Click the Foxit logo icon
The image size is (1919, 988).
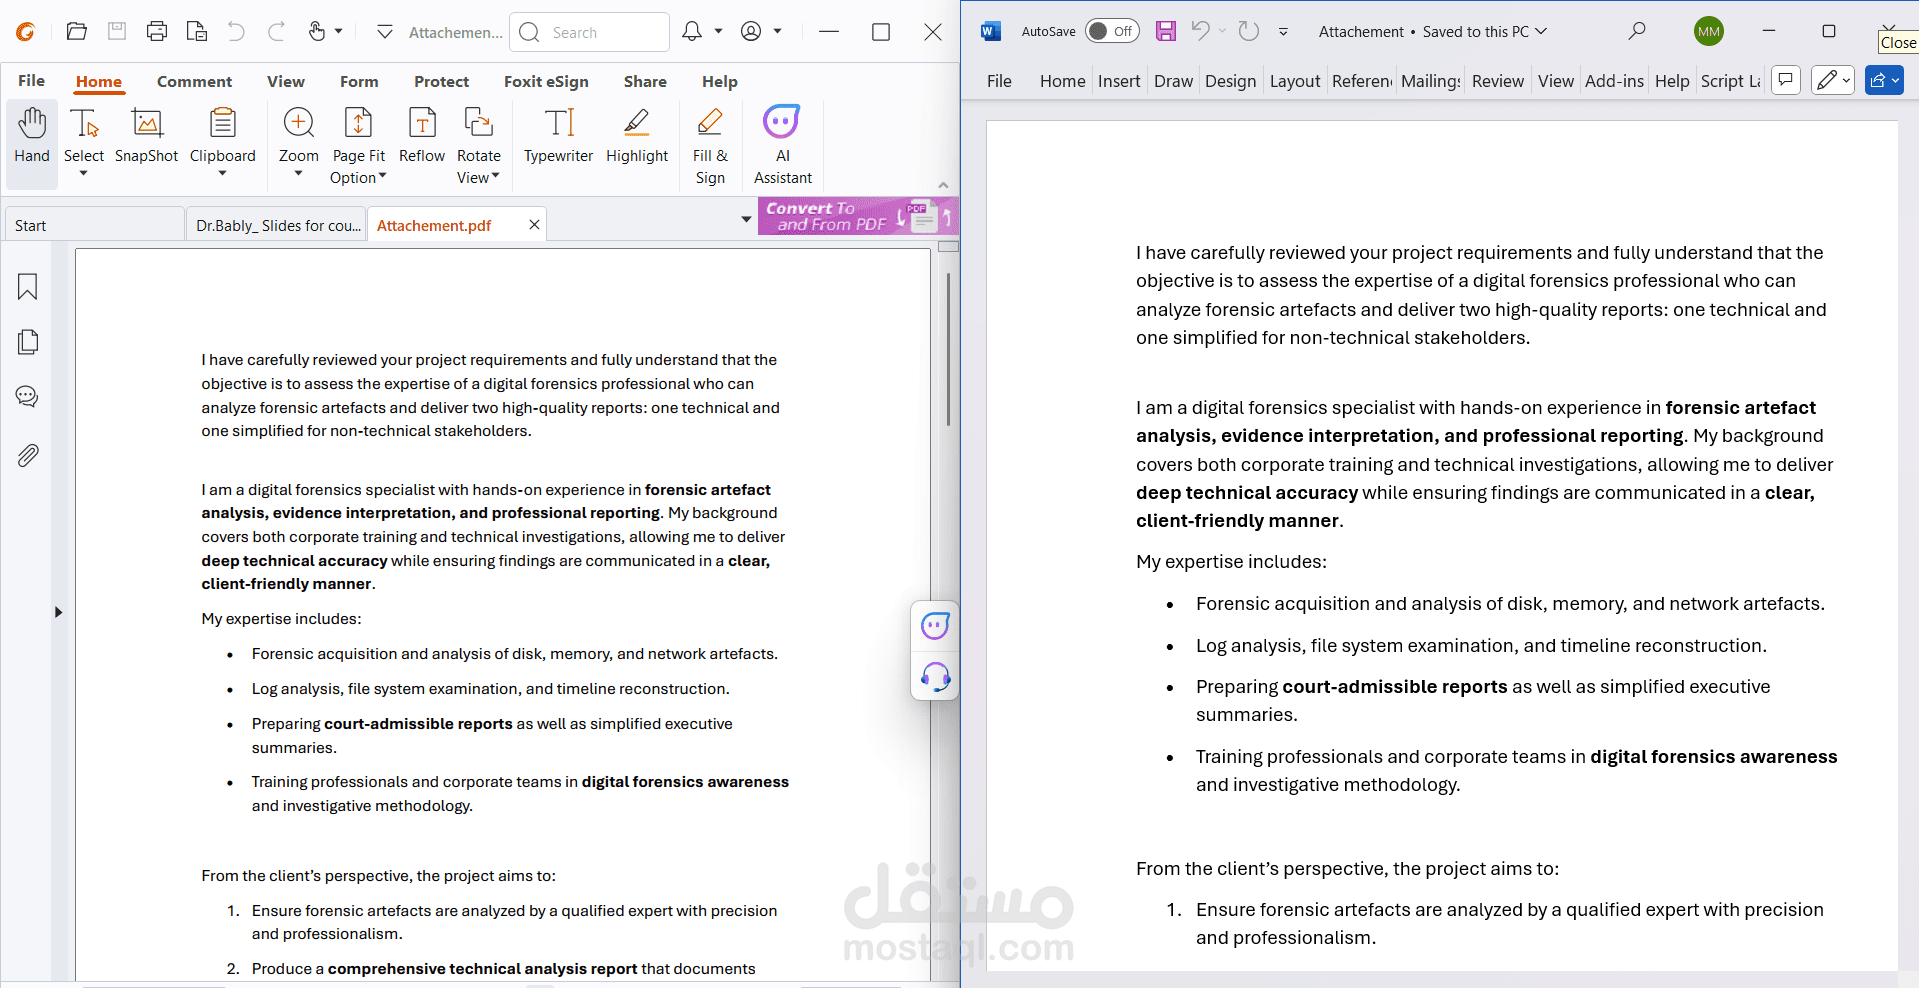pyautogui.click(x=26, y=32)
